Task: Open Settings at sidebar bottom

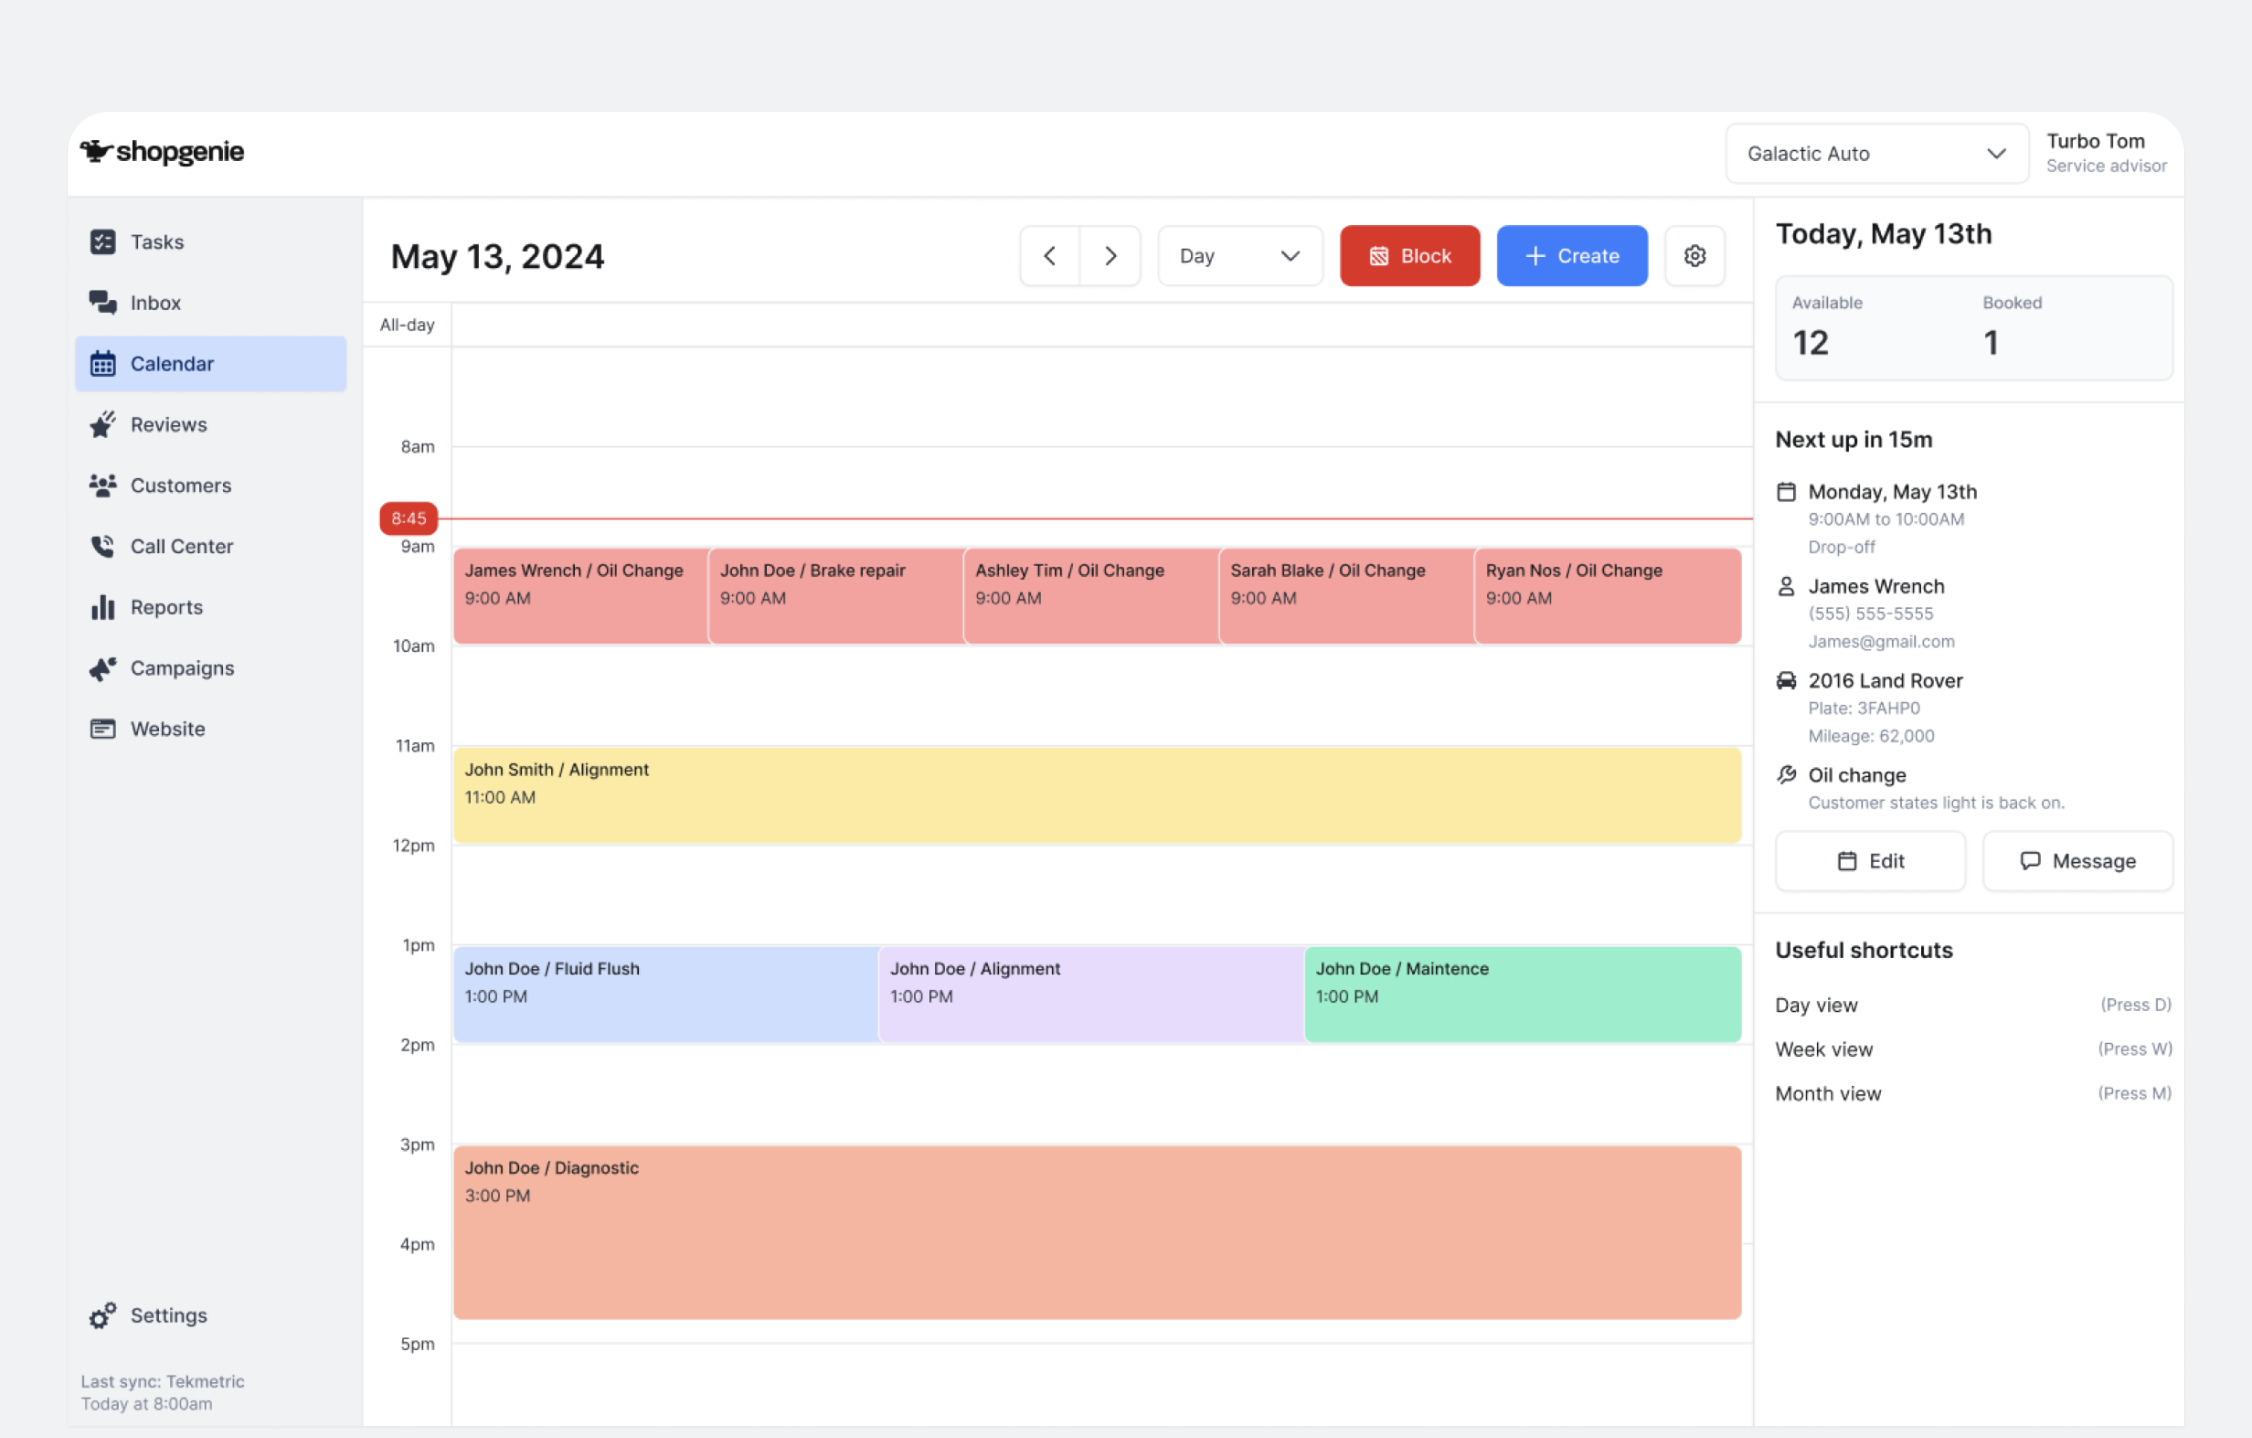Action: coord(168,1315)
